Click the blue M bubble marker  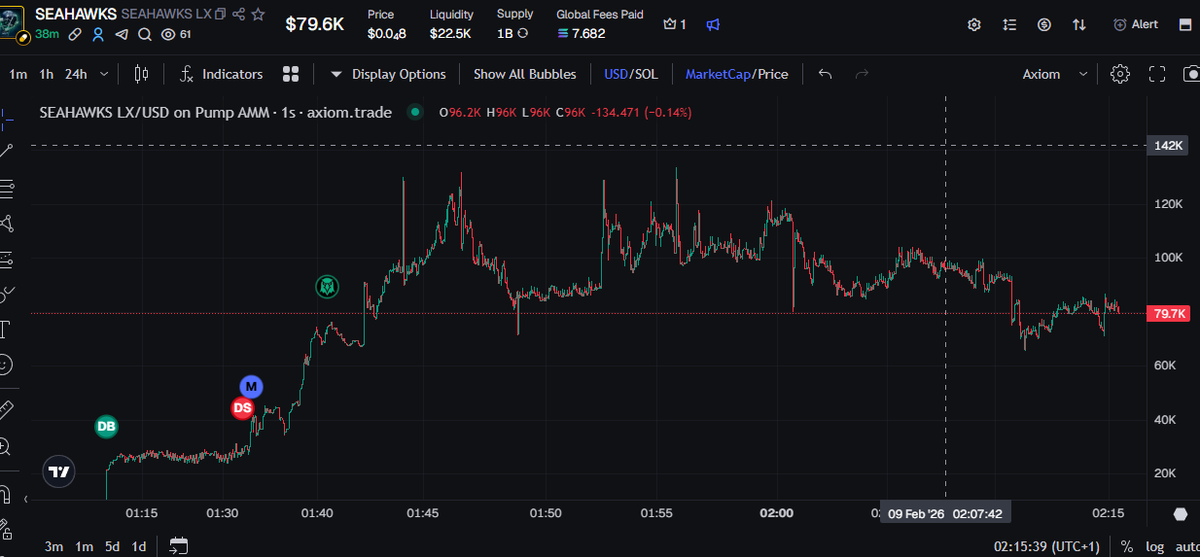251,387
